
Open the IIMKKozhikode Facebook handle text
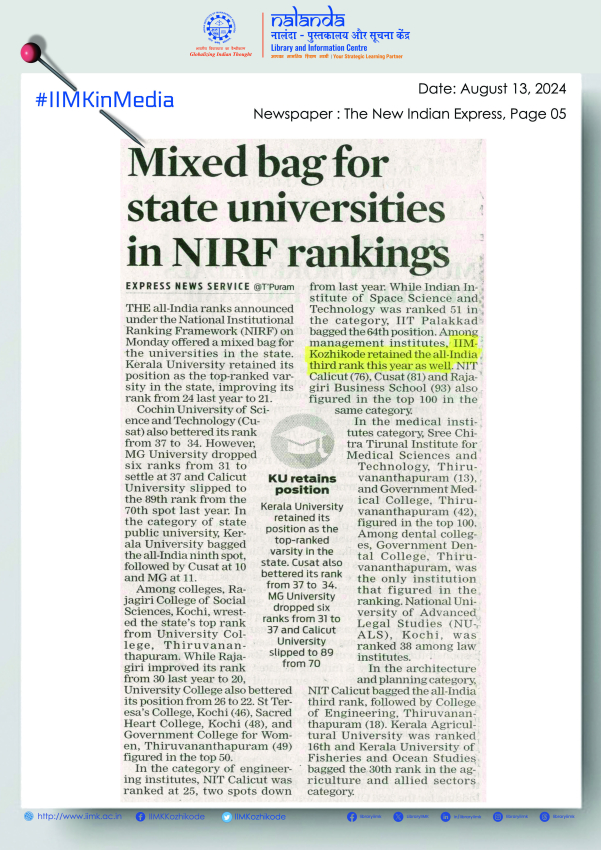point(176,816)
